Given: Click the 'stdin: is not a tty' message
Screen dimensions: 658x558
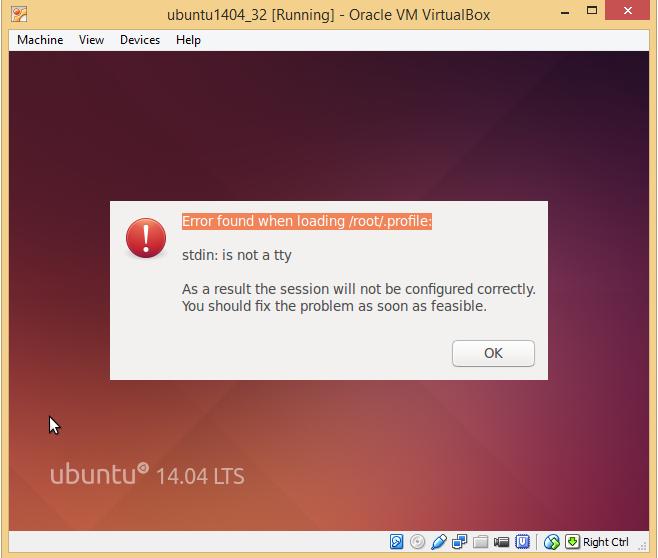Looking at the screenshot, I should [x=237, y=255].
